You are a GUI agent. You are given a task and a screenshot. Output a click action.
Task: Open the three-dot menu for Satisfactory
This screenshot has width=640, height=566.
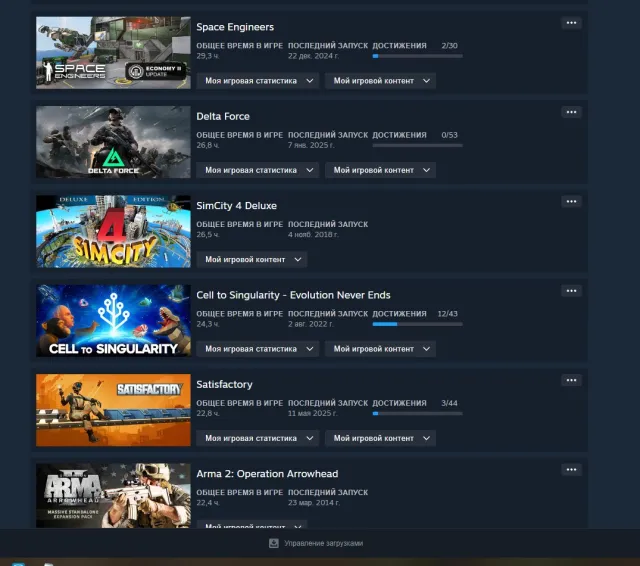(x=571, y=380)
